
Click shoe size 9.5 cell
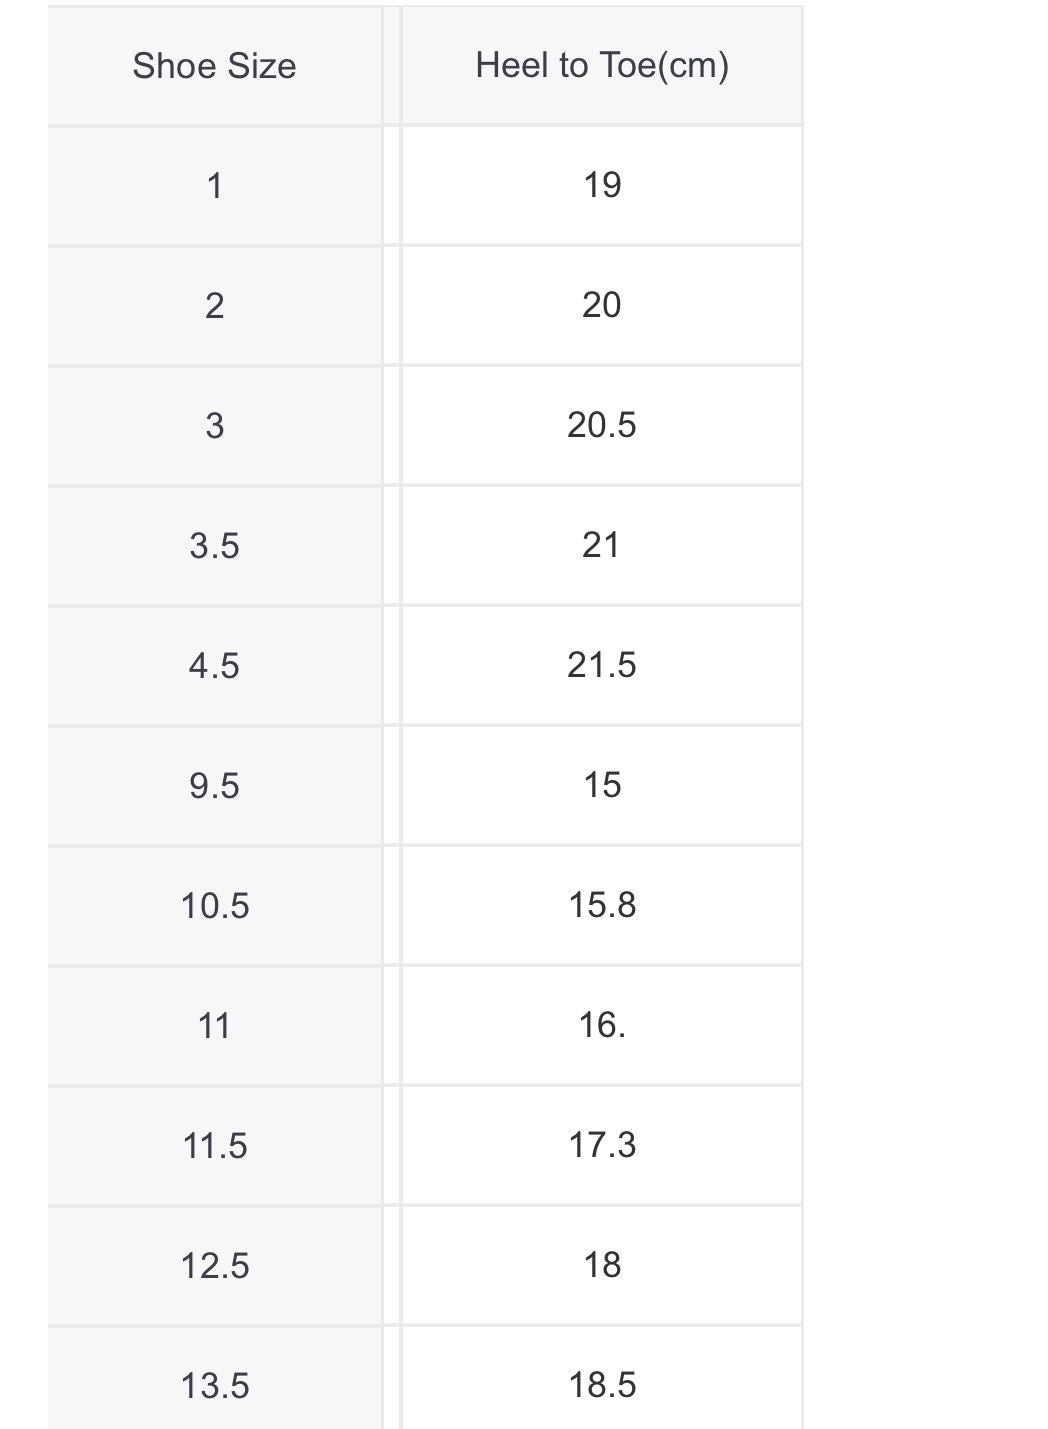click(x=214, y=786)
